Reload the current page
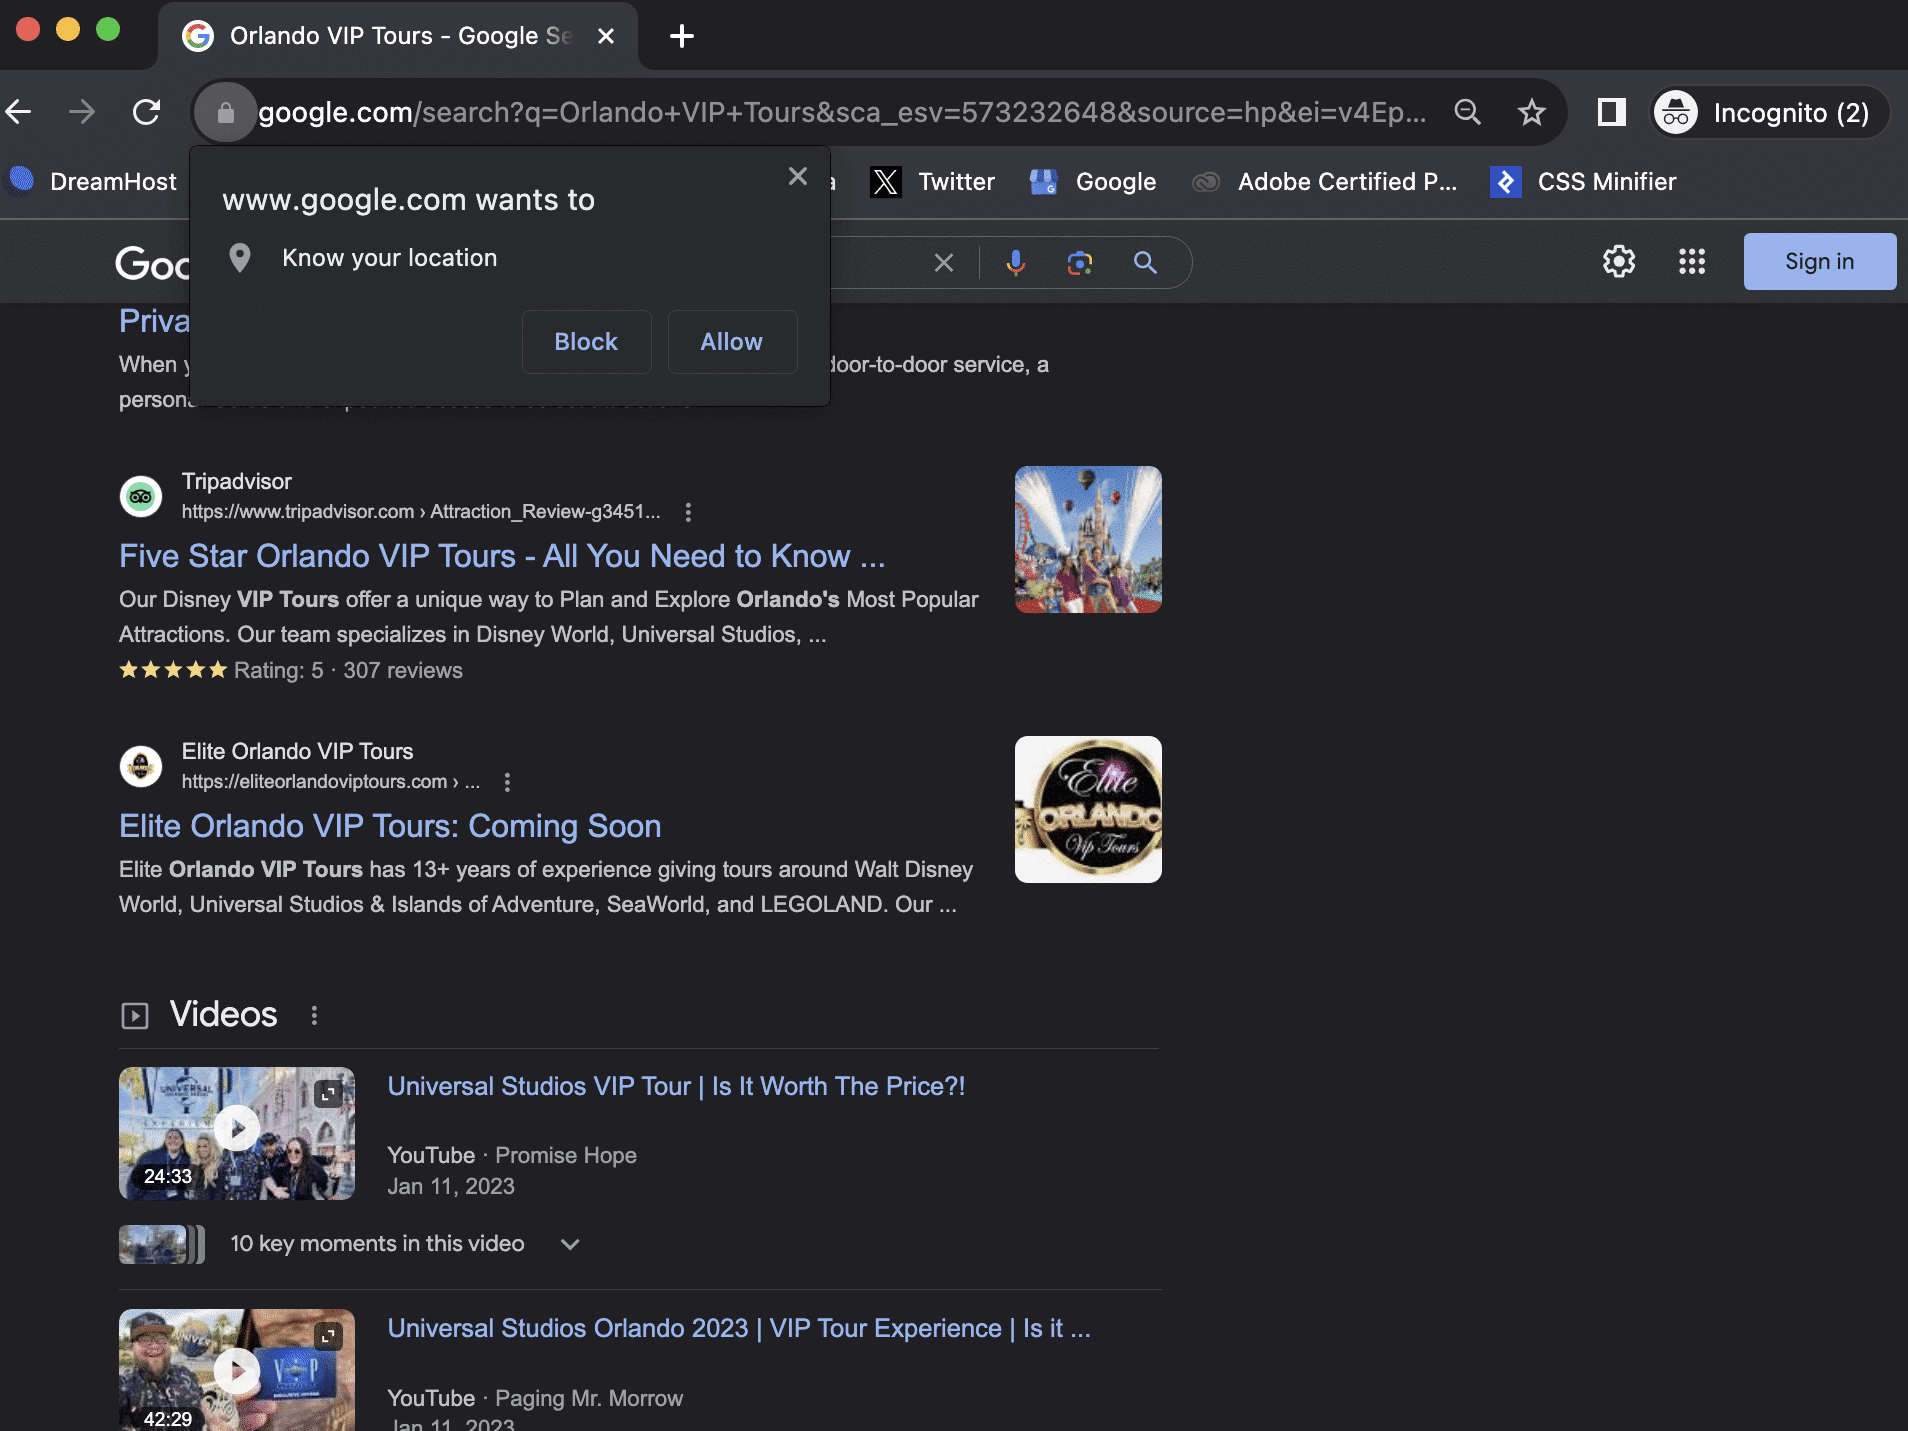Viewport: 1908px width, 1431px height. 147,112
